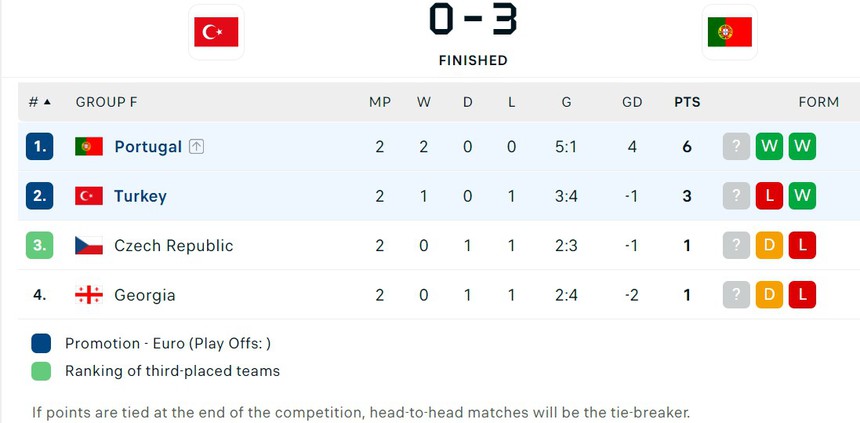Open the Portugal team link

pyautogui.click(x=148, y=147)
